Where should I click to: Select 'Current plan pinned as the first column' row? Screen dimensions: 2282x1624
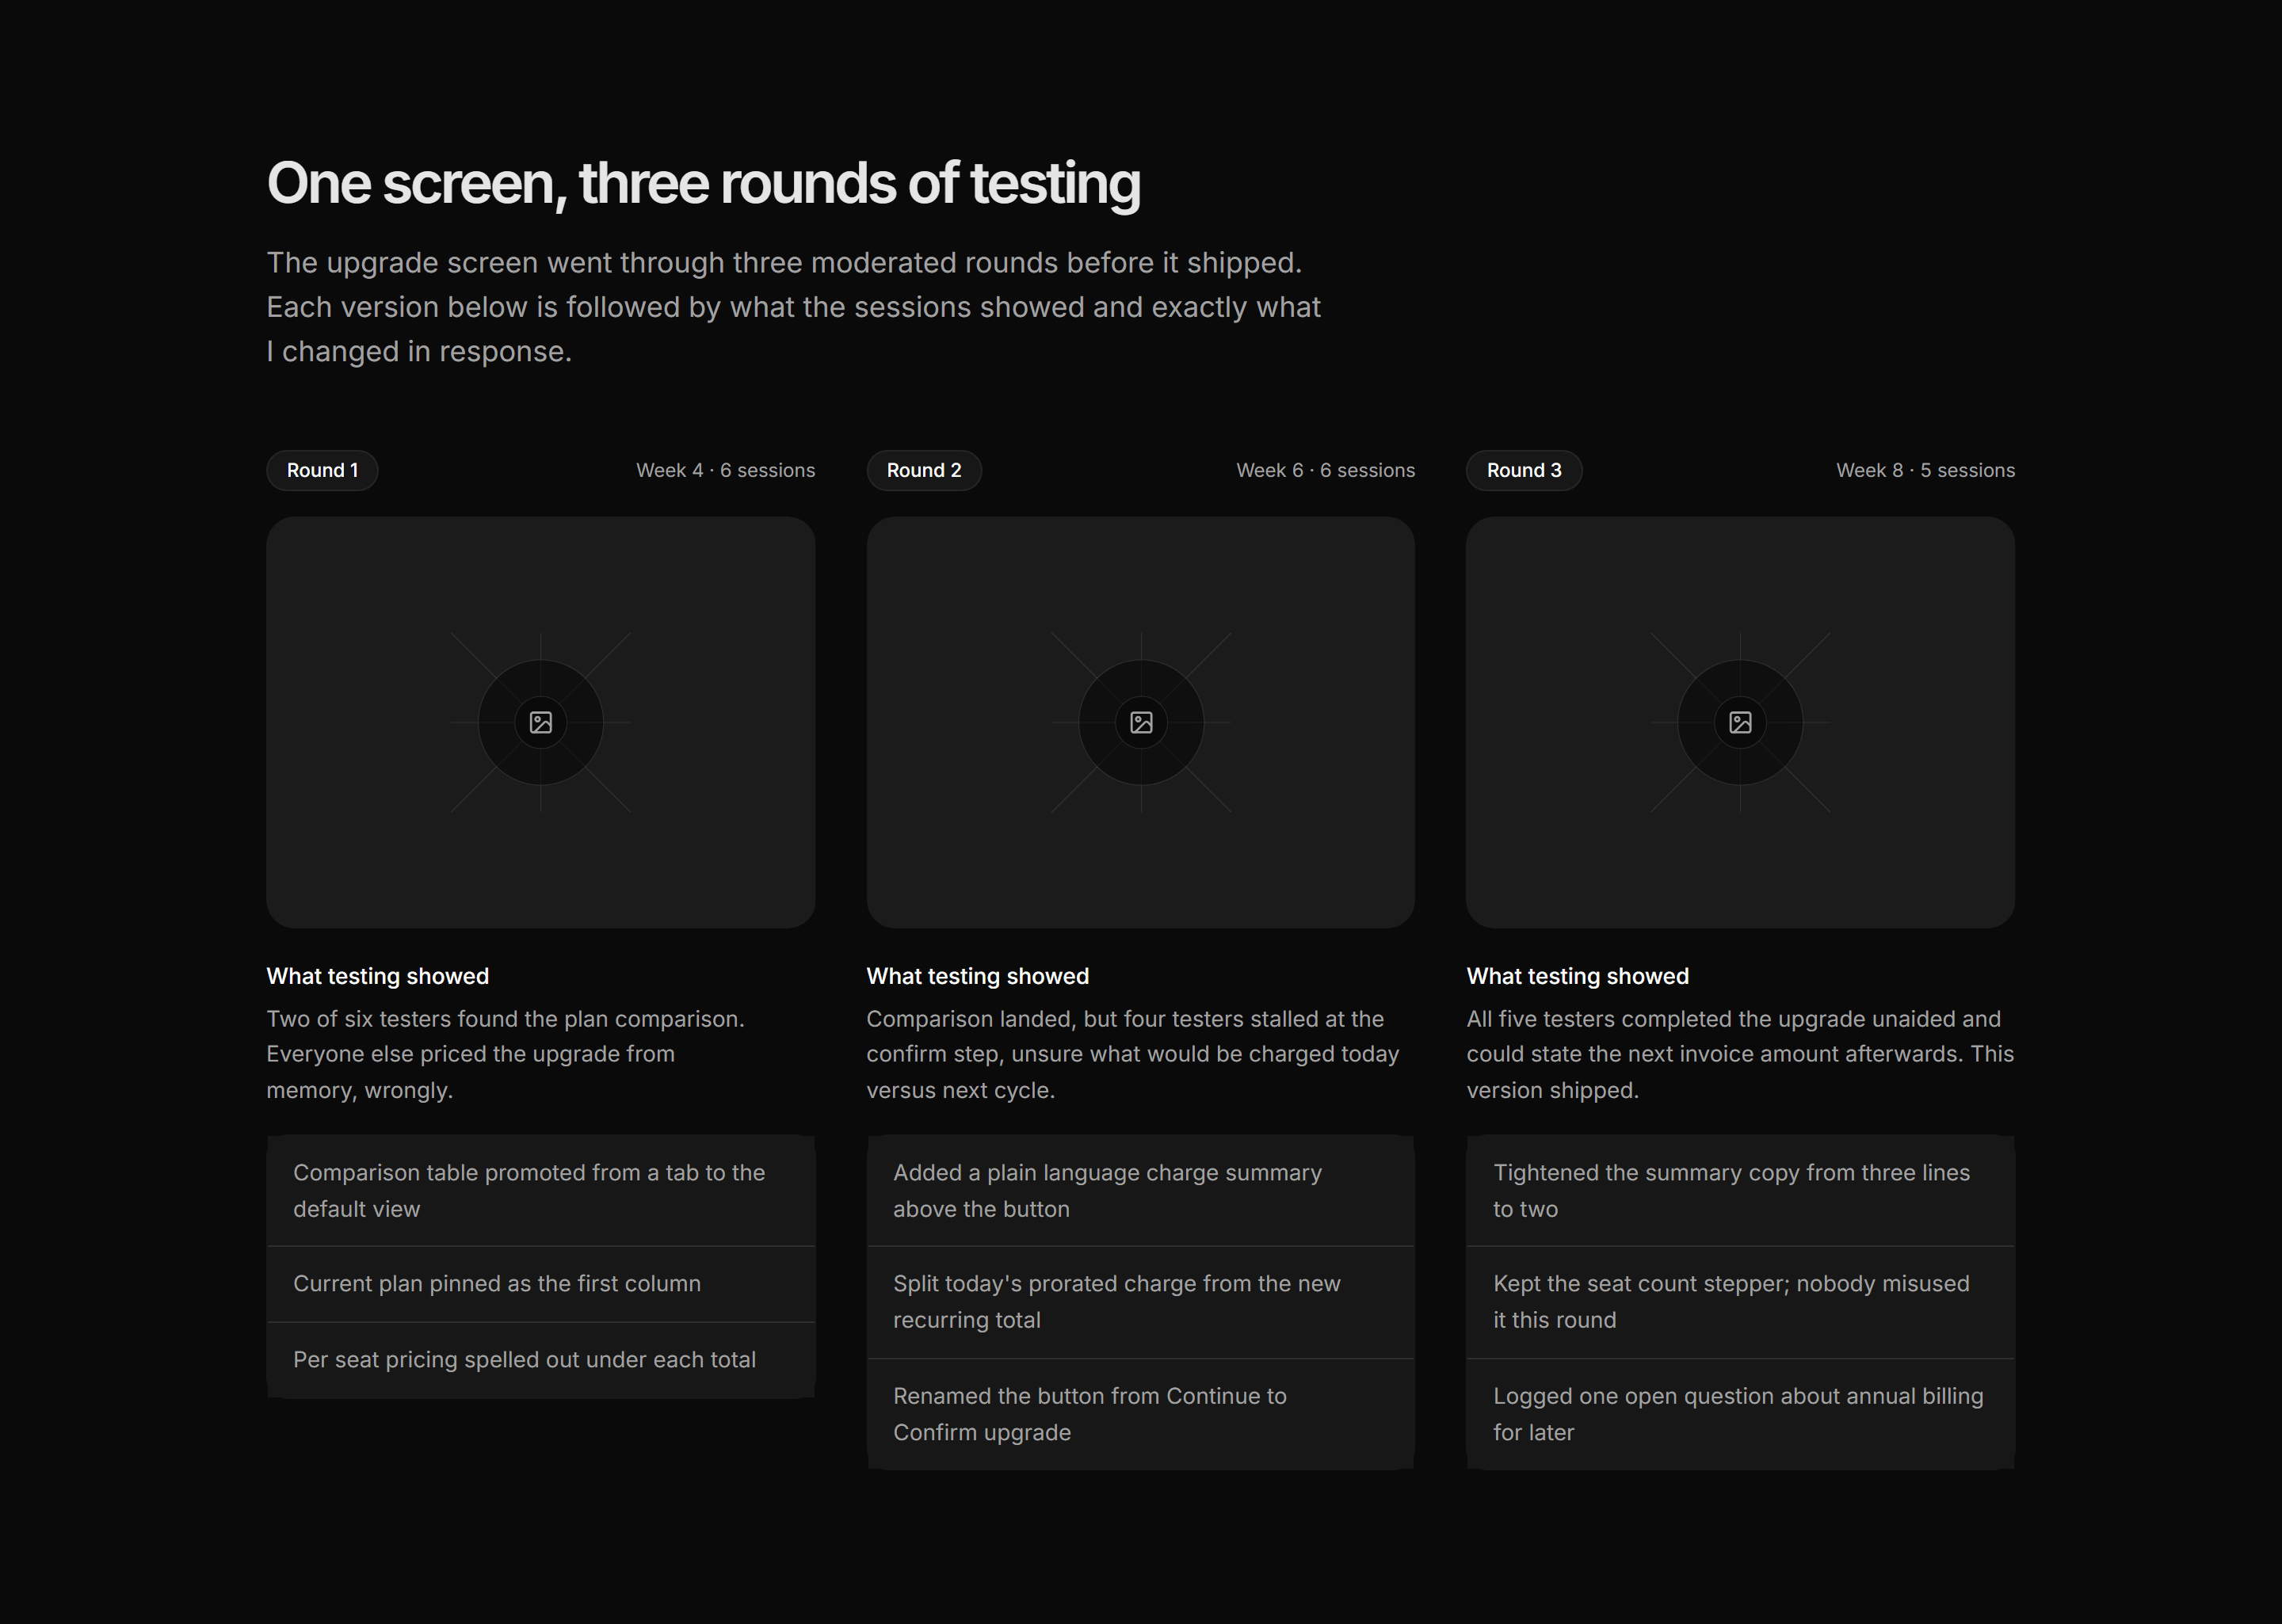pyautogui.click(x=541, y=1284)
